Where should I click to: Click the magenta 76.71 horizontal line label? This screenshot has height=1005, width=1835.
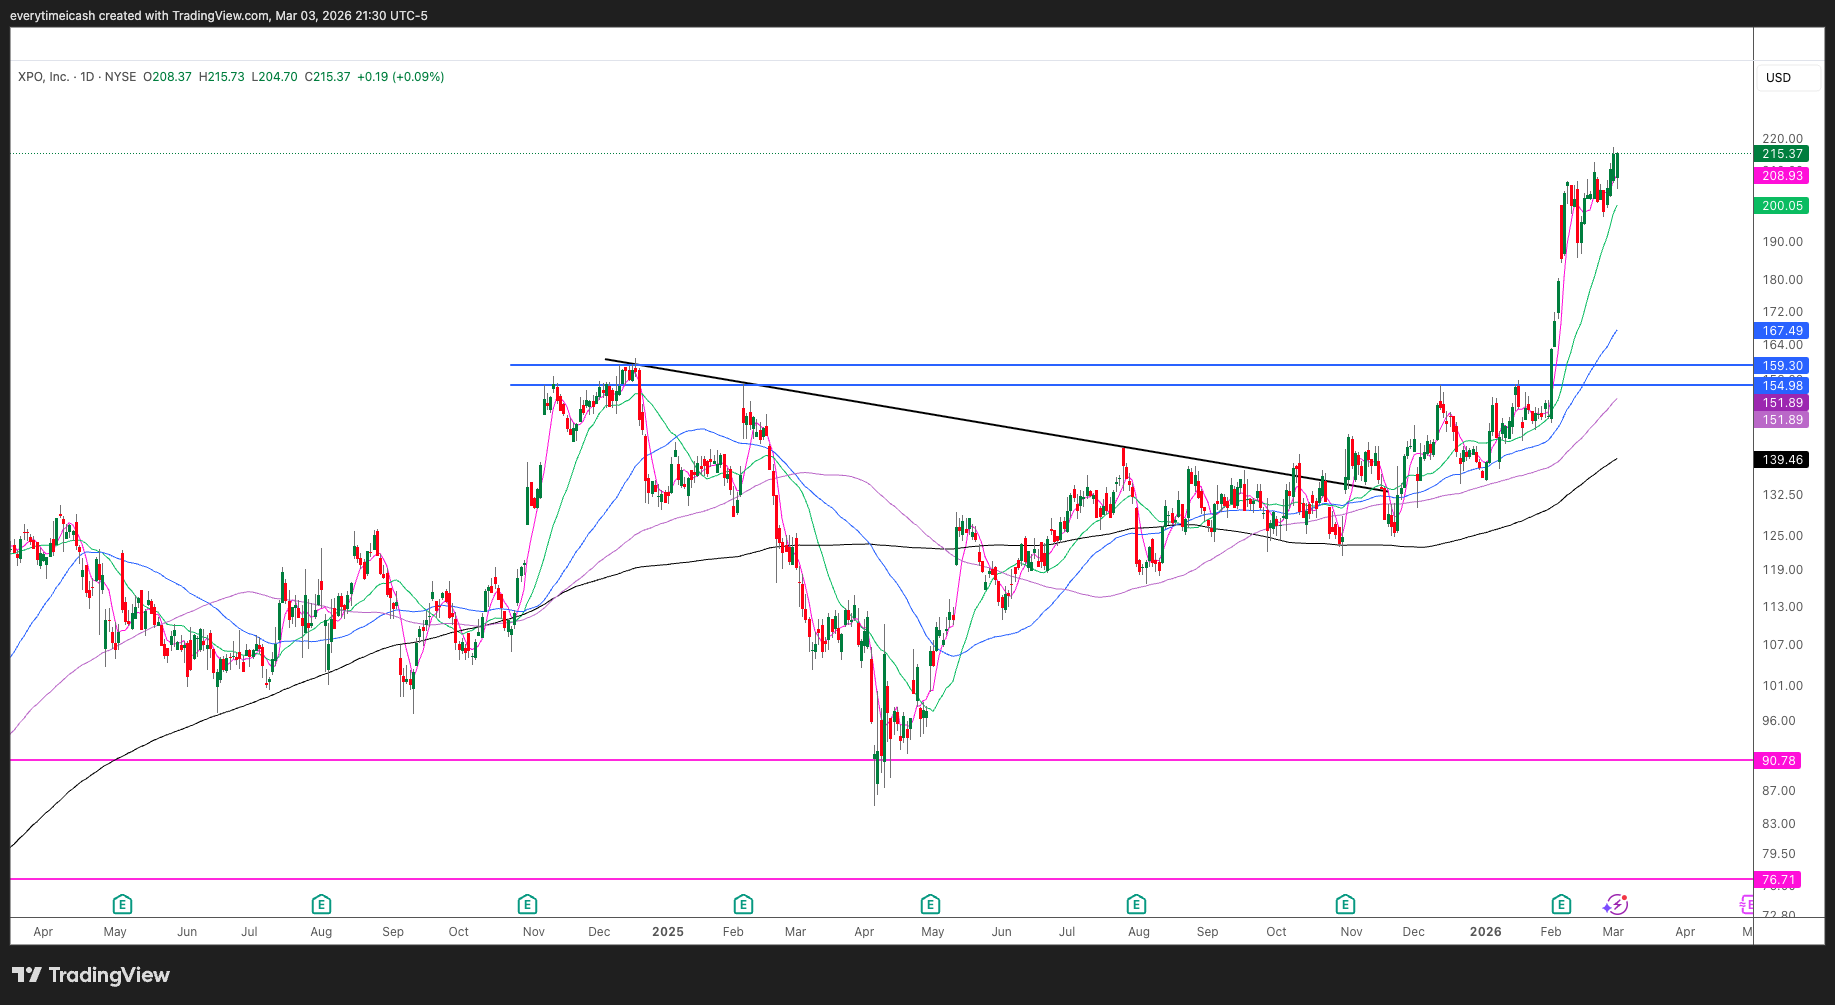tap(1778, 880)
